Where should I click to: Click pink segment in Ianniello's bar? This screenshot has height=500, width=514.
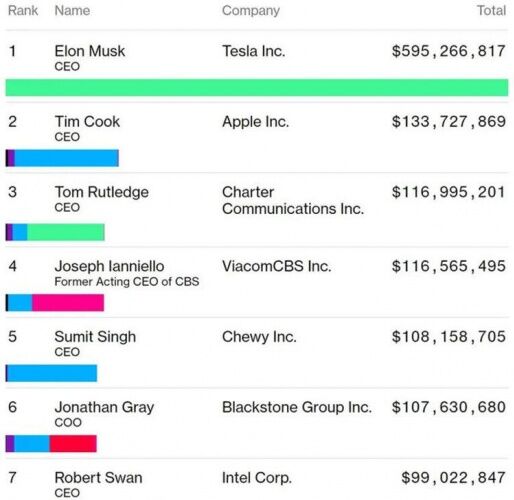(68, 303)
